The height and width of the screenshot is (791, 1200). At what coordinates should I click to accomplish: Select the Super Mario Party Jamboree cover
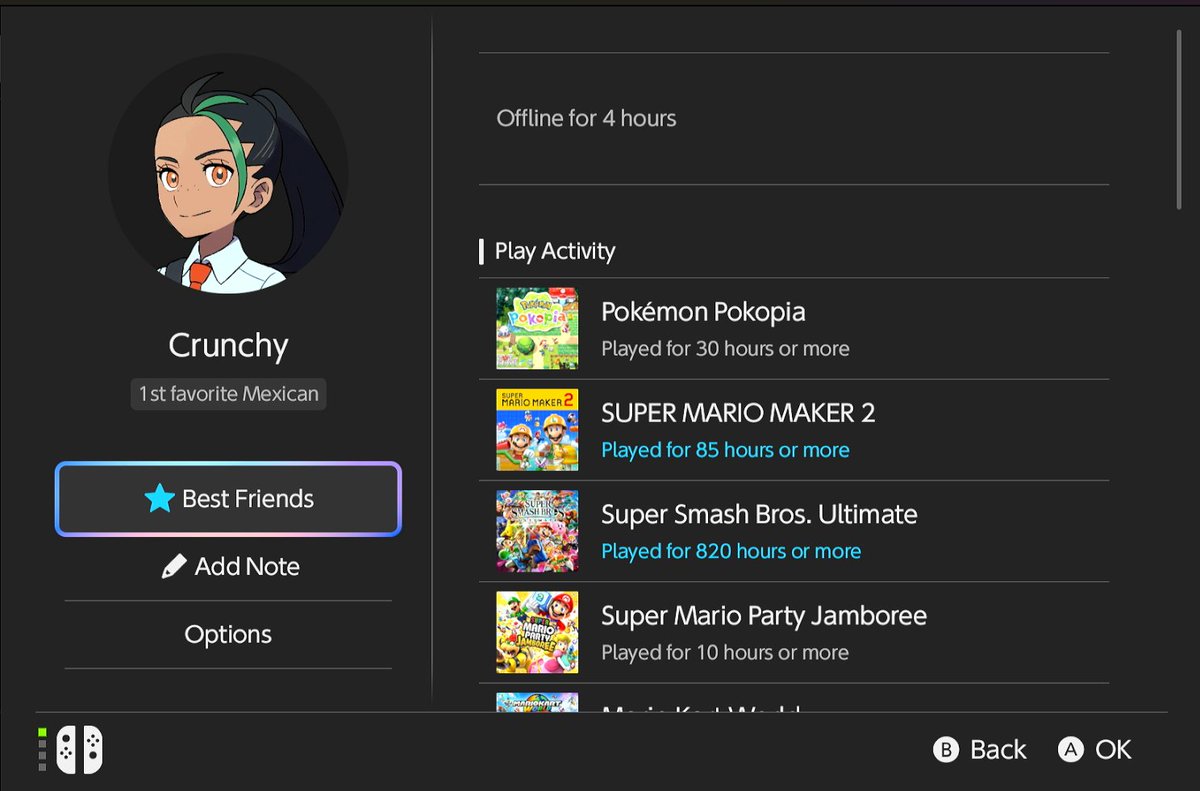click(537, 632)
